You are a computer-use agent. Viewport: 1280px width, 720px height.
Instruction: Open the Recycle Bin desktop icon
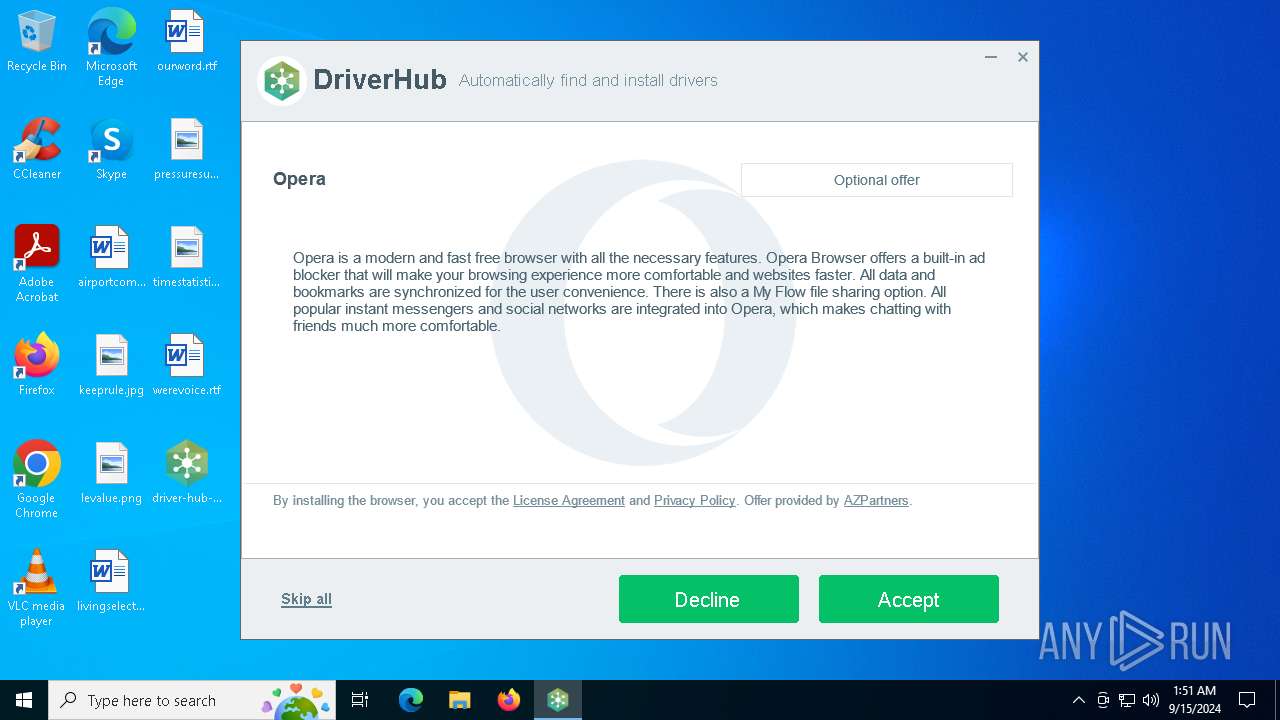37,42
